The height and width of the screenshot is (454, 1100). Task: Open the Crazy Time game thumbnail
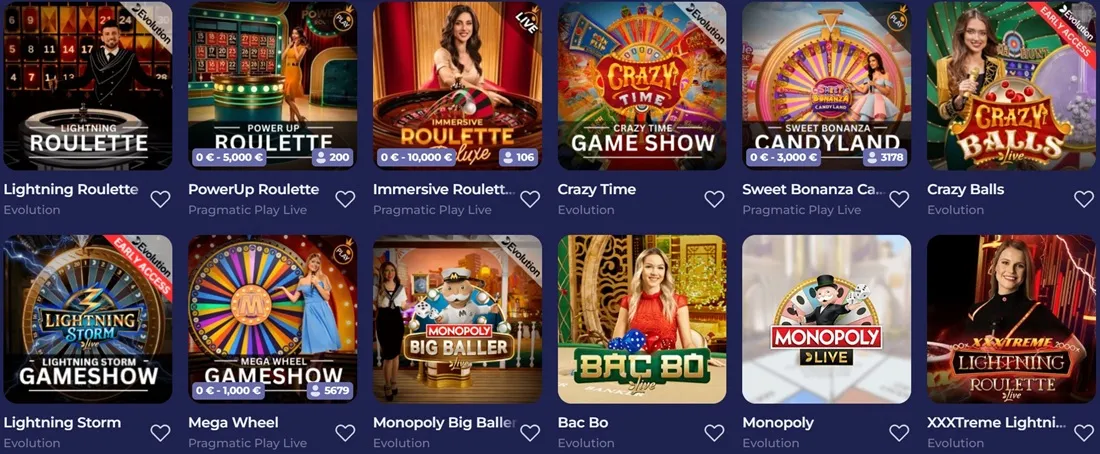[x=642, y=86]
